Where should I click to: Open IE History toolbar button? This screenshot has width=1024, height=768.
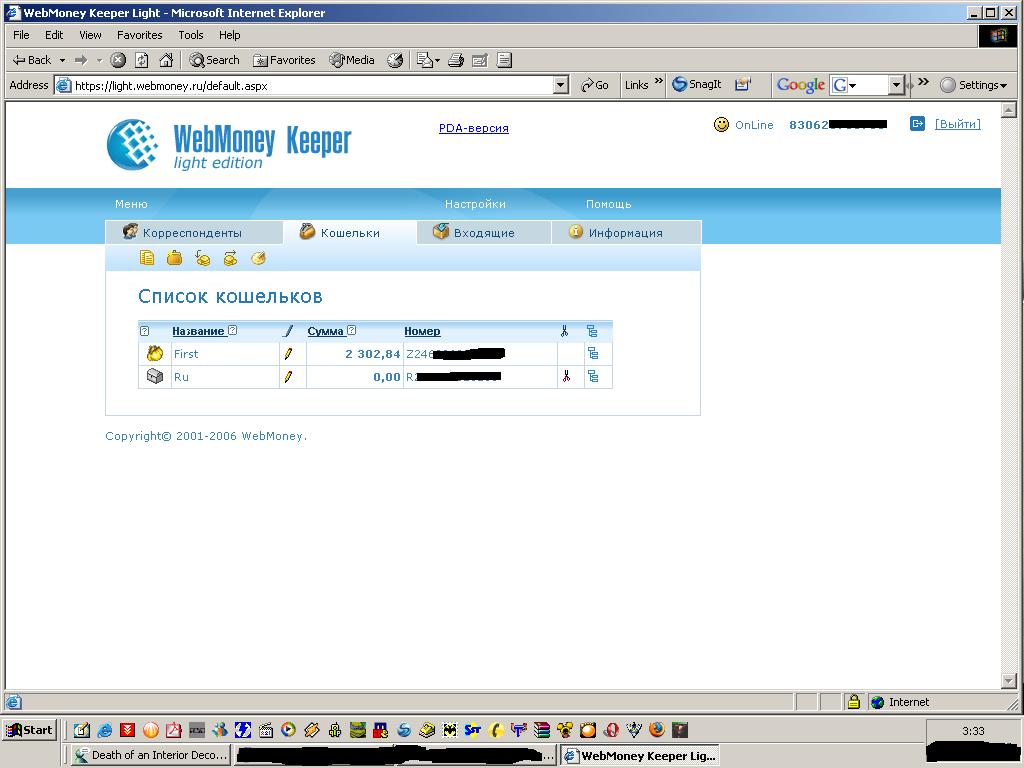pos(395,60)
